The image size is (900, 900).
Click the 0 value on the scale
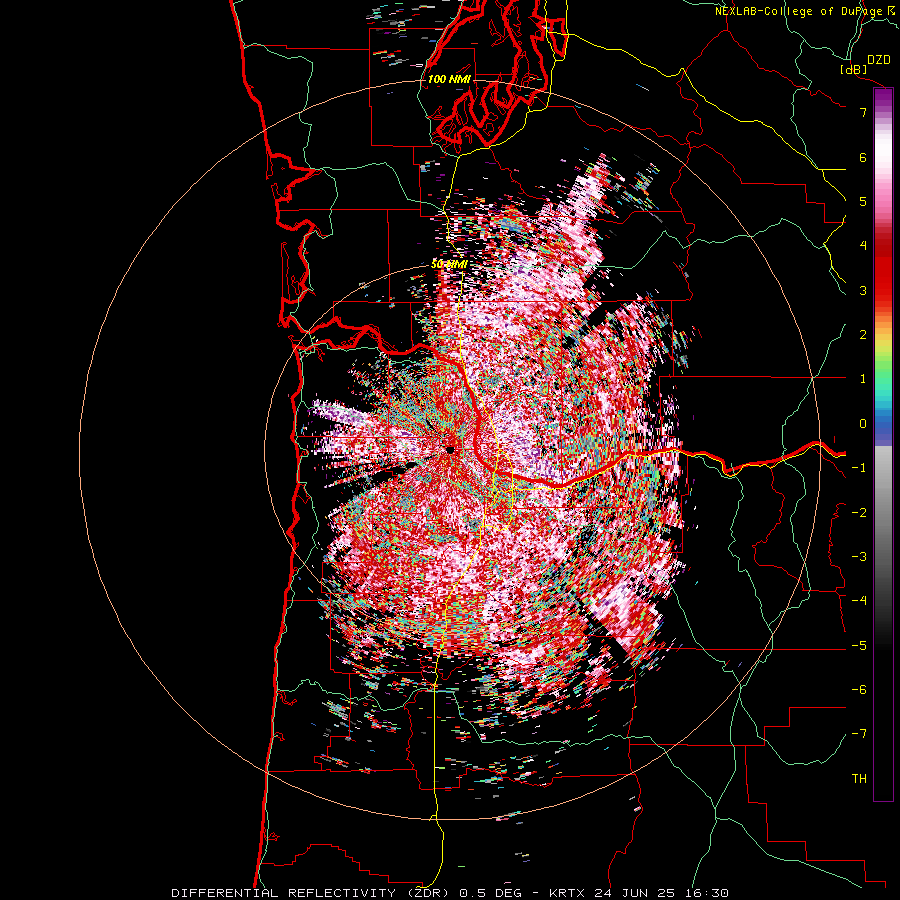point(863,424)
